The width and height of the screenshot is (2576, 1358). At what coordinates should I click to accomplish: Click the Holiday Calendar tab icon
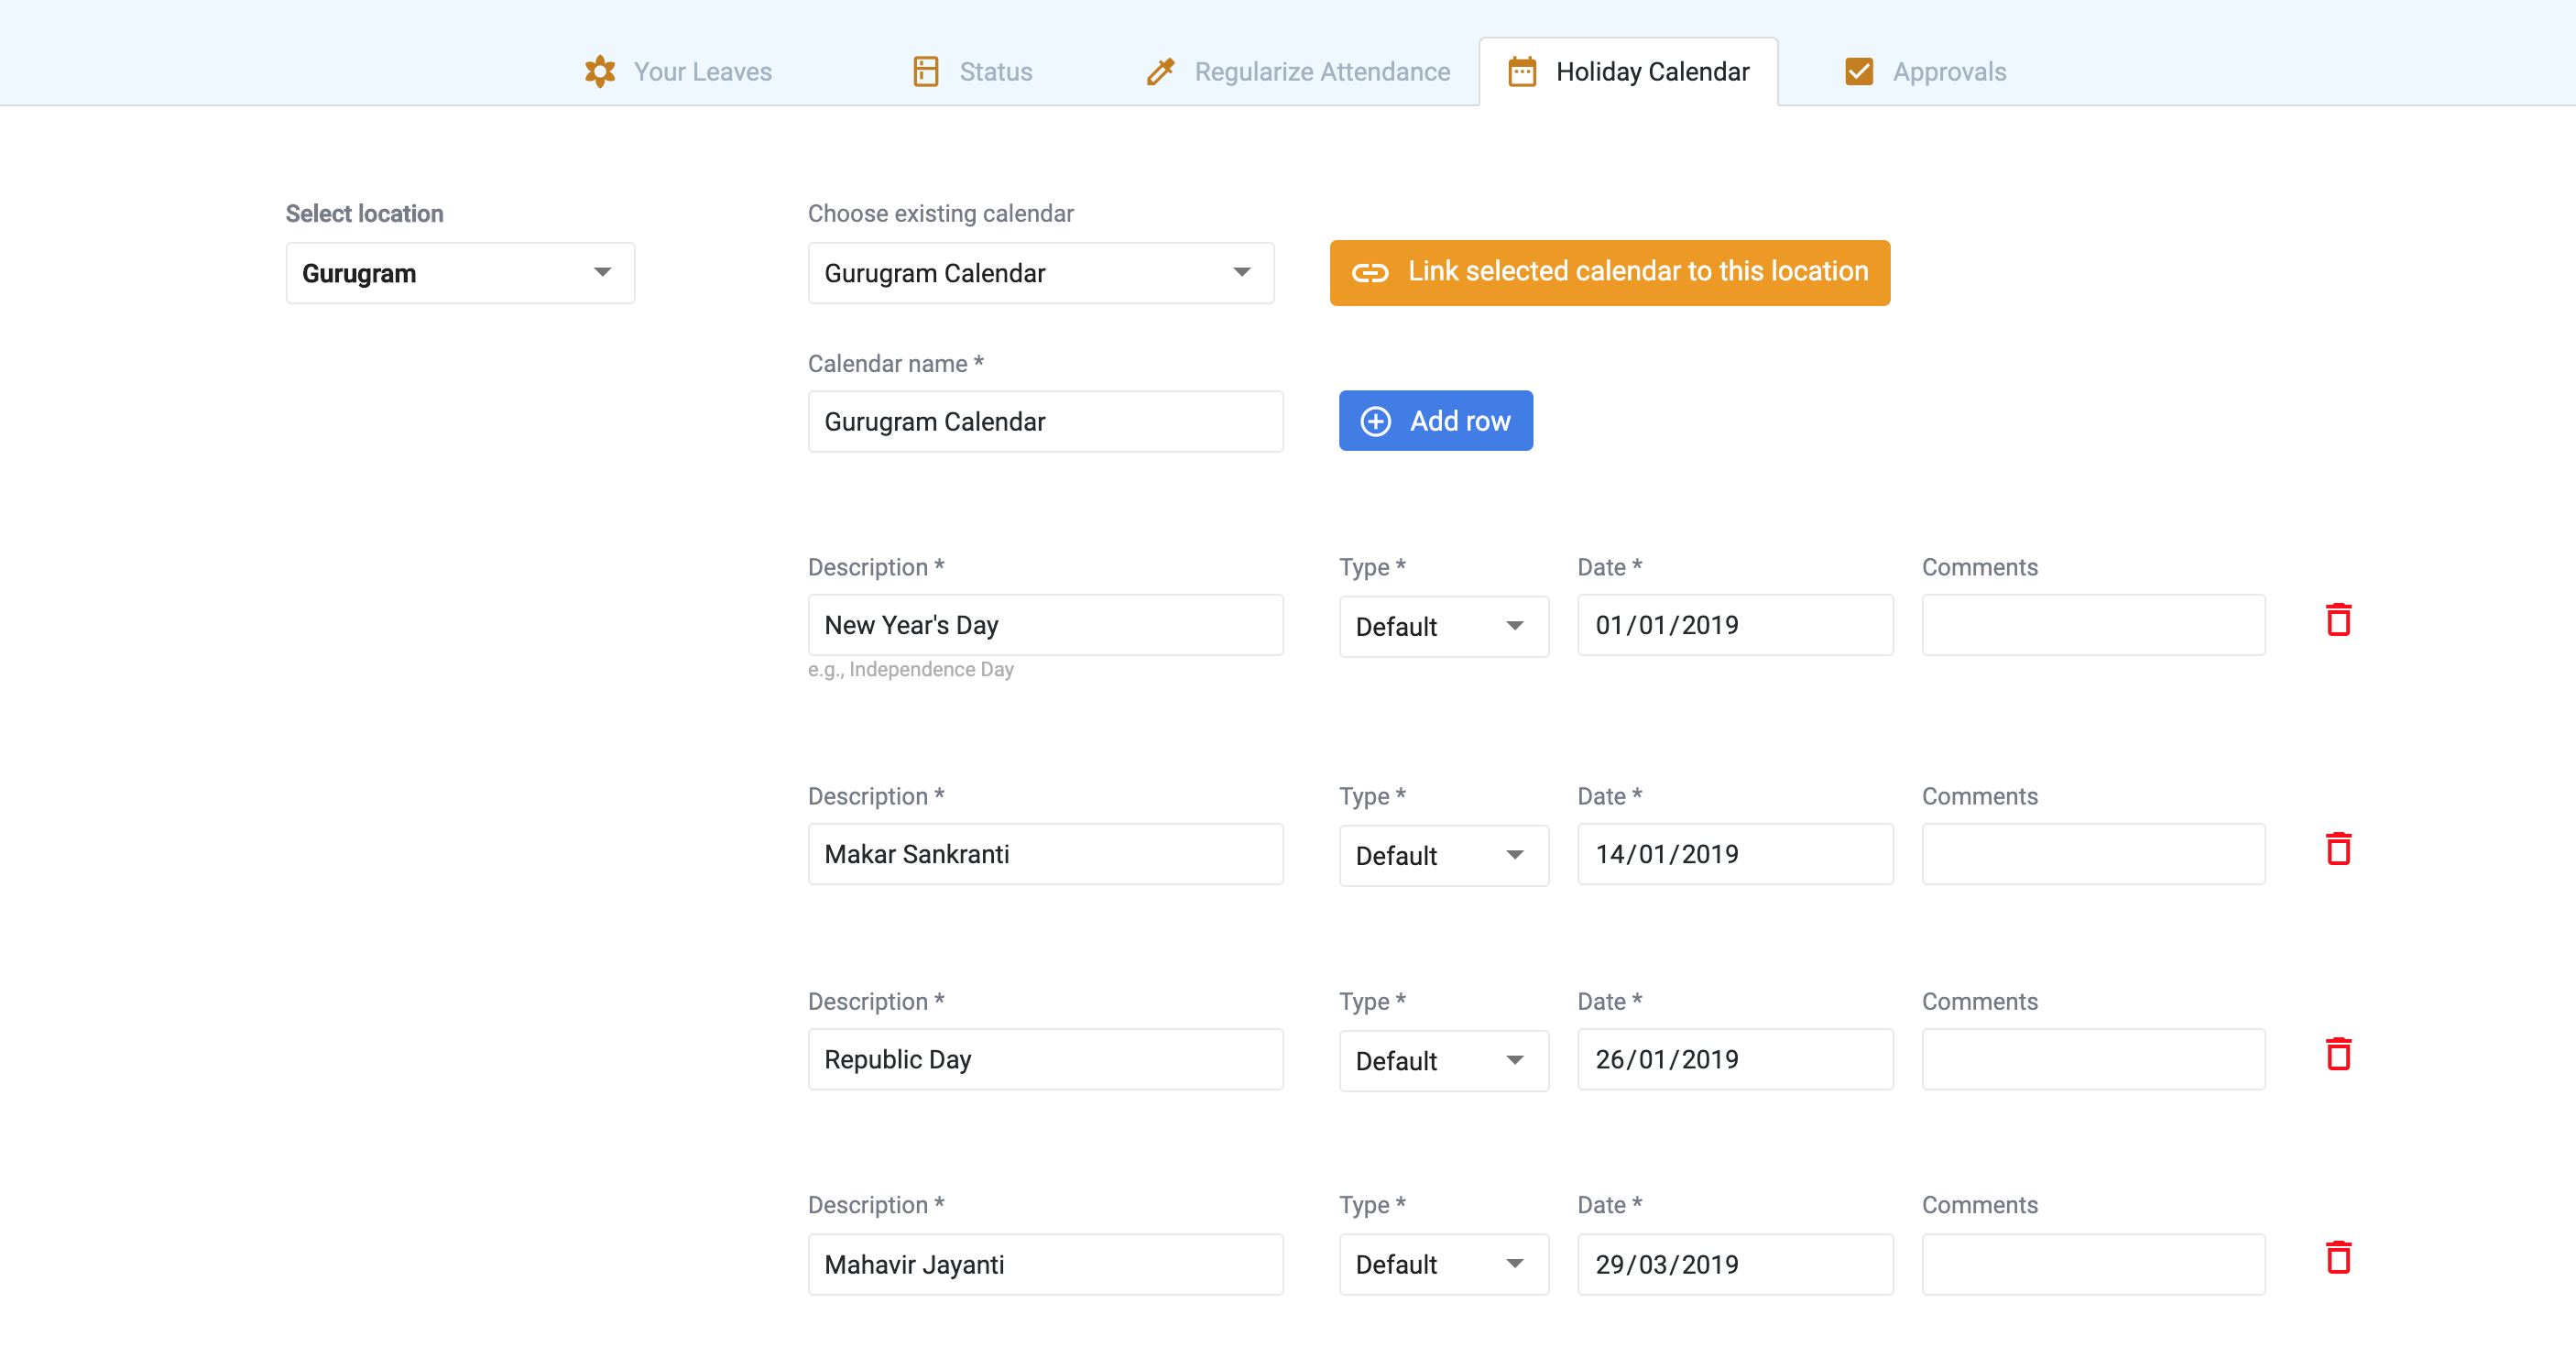point(1522,72)
